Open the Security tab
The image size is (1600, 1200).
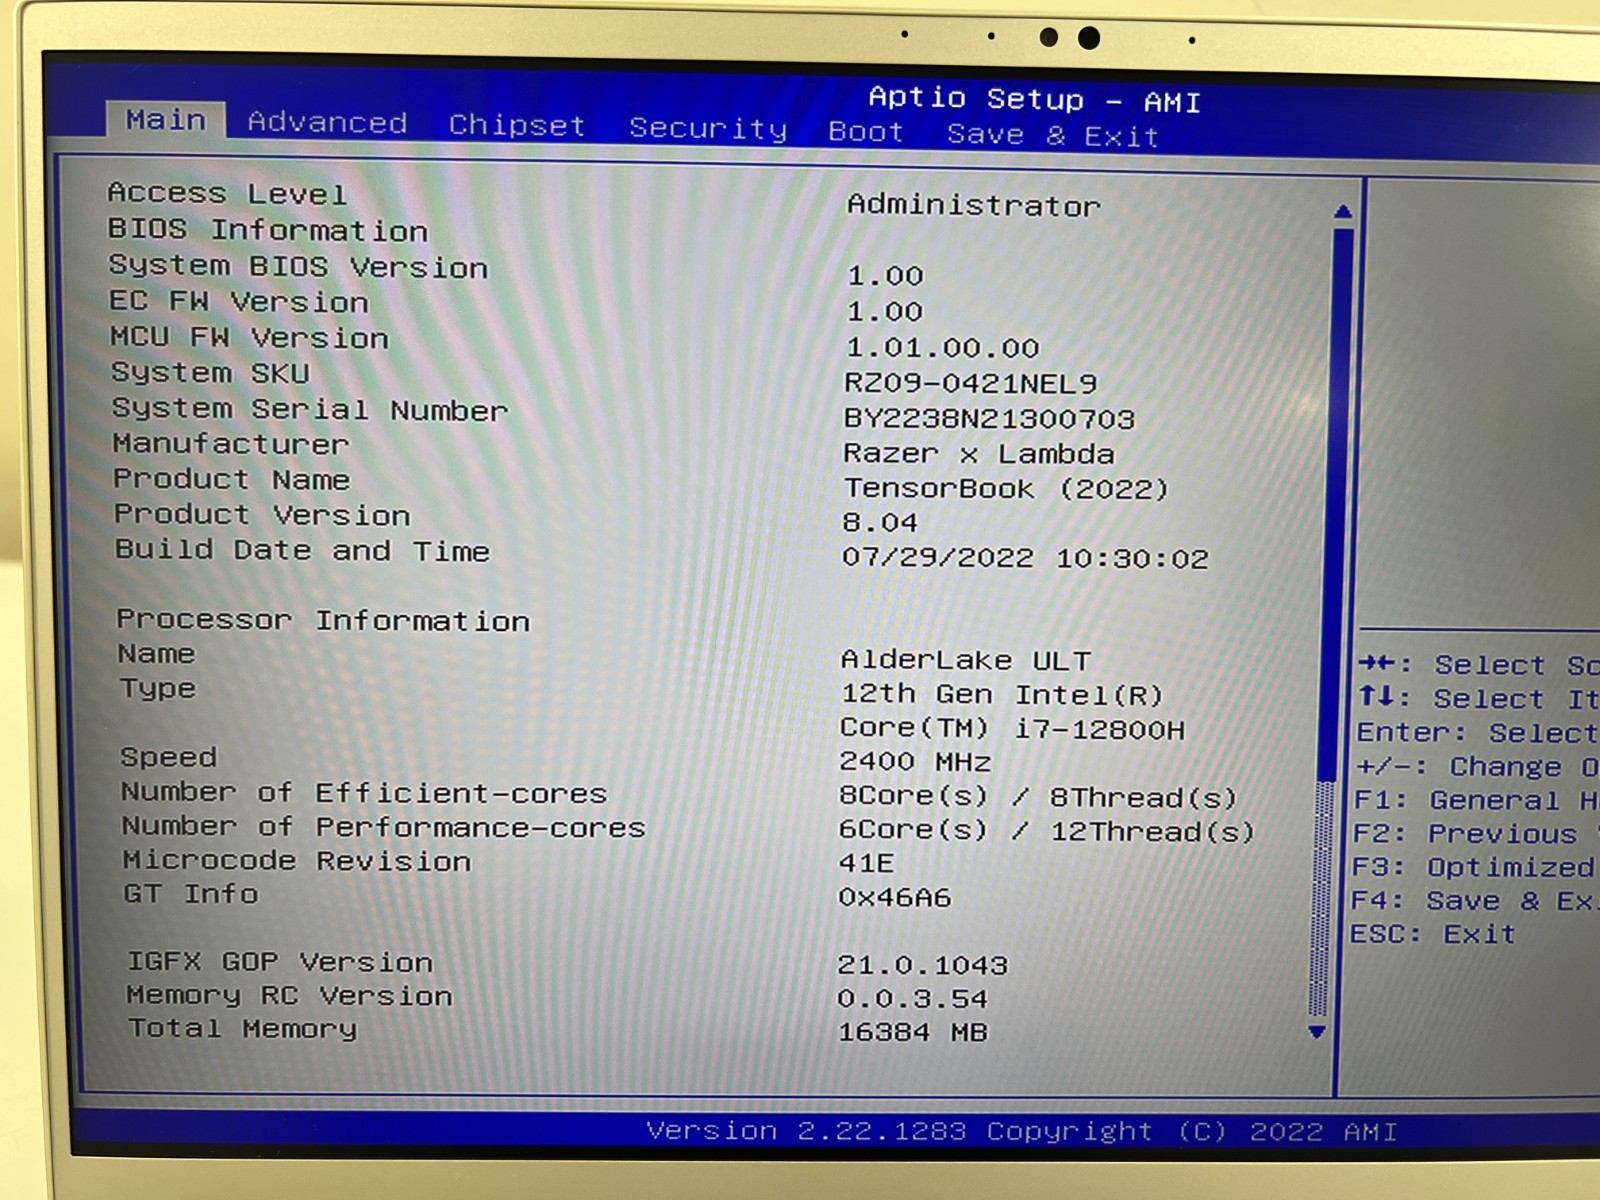(708, 128)
